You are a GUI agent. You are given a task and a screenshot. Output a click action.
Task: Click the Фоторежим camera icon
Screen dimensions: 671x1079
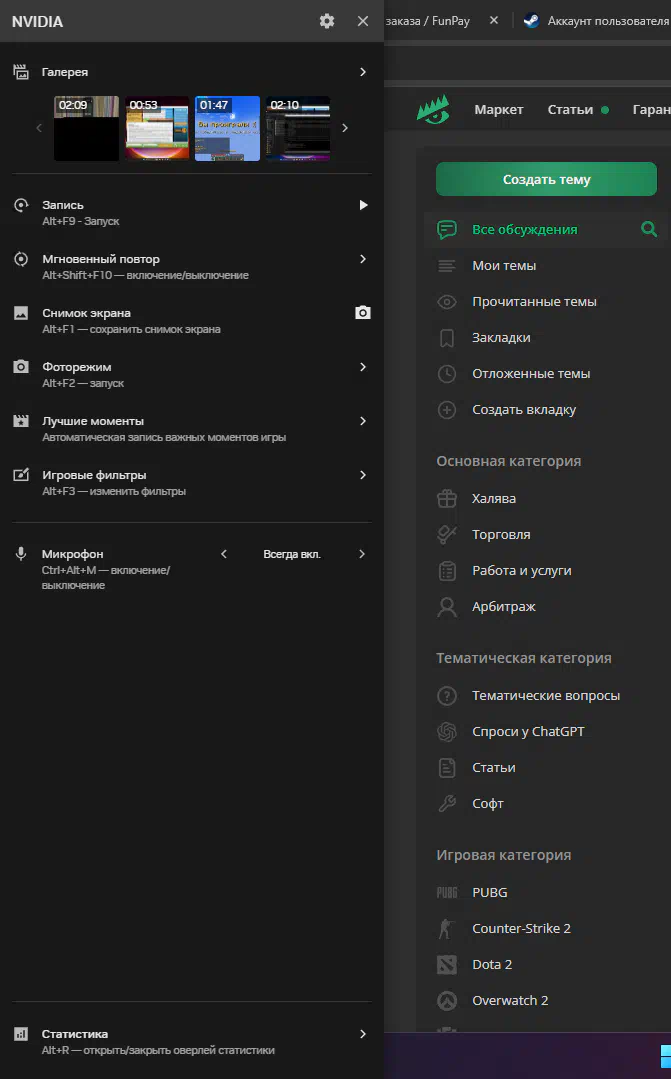(21, 367)
